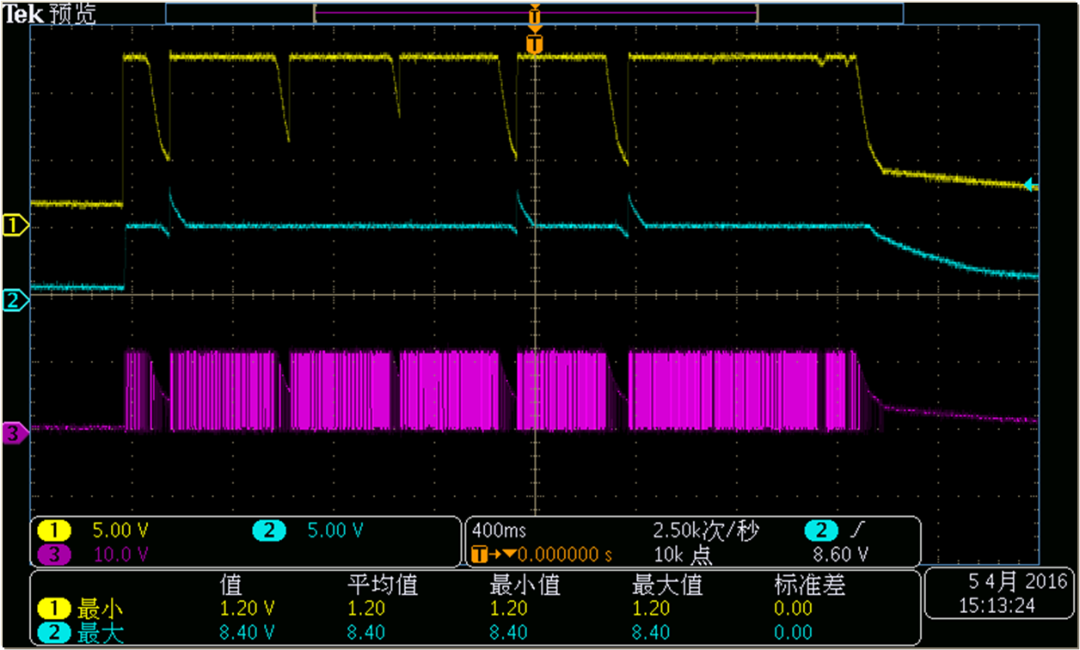Click the 最大值 column header
Screen dimensions: 1080x650
[667, 585]
